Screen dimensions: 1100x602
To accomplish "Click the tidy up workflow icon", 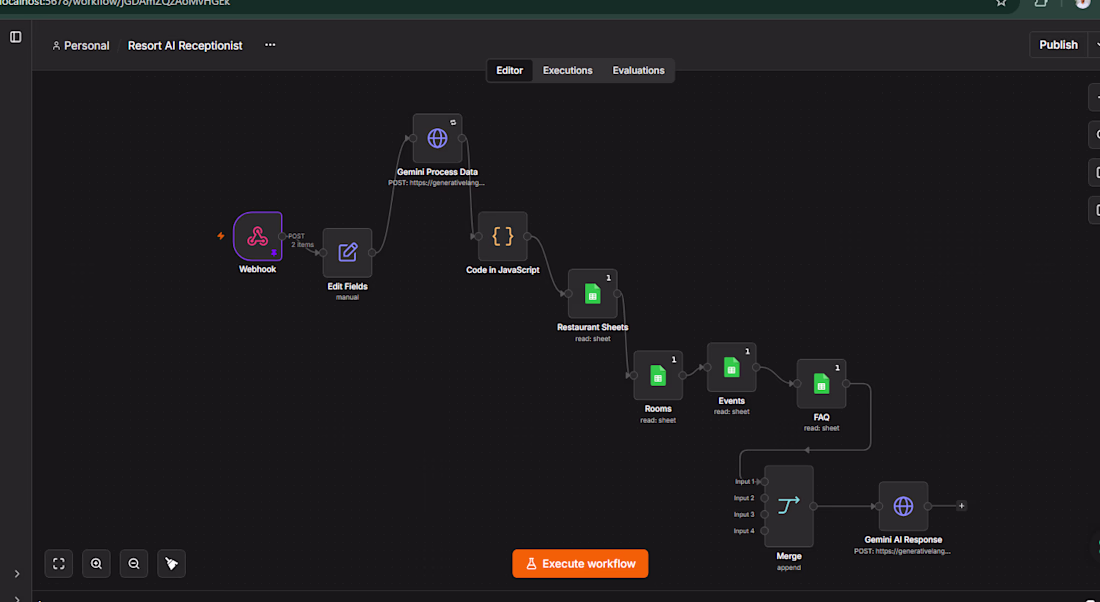I will tap(171, 563).
